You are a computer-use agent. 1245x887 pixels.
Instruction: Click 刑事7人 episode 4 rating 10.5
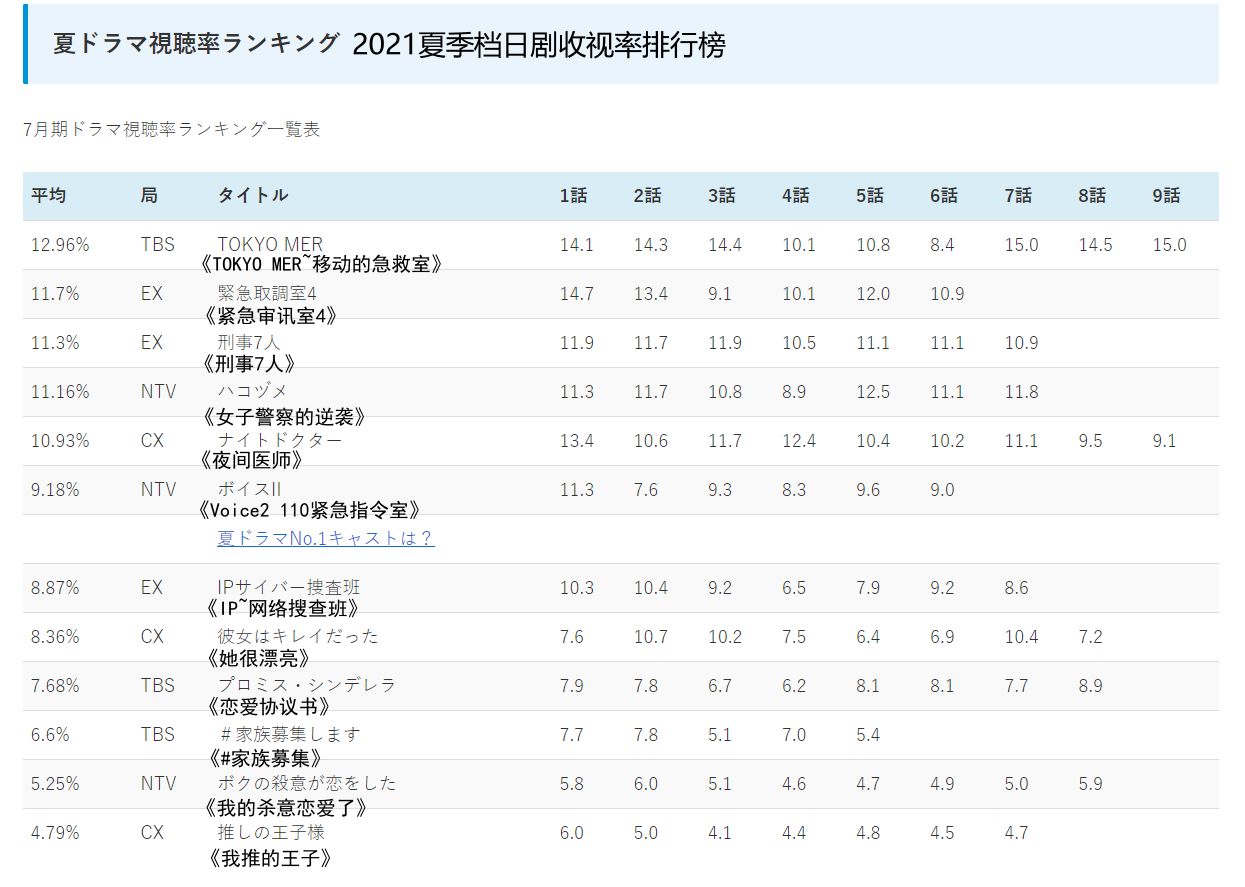(x=799, y=343)
